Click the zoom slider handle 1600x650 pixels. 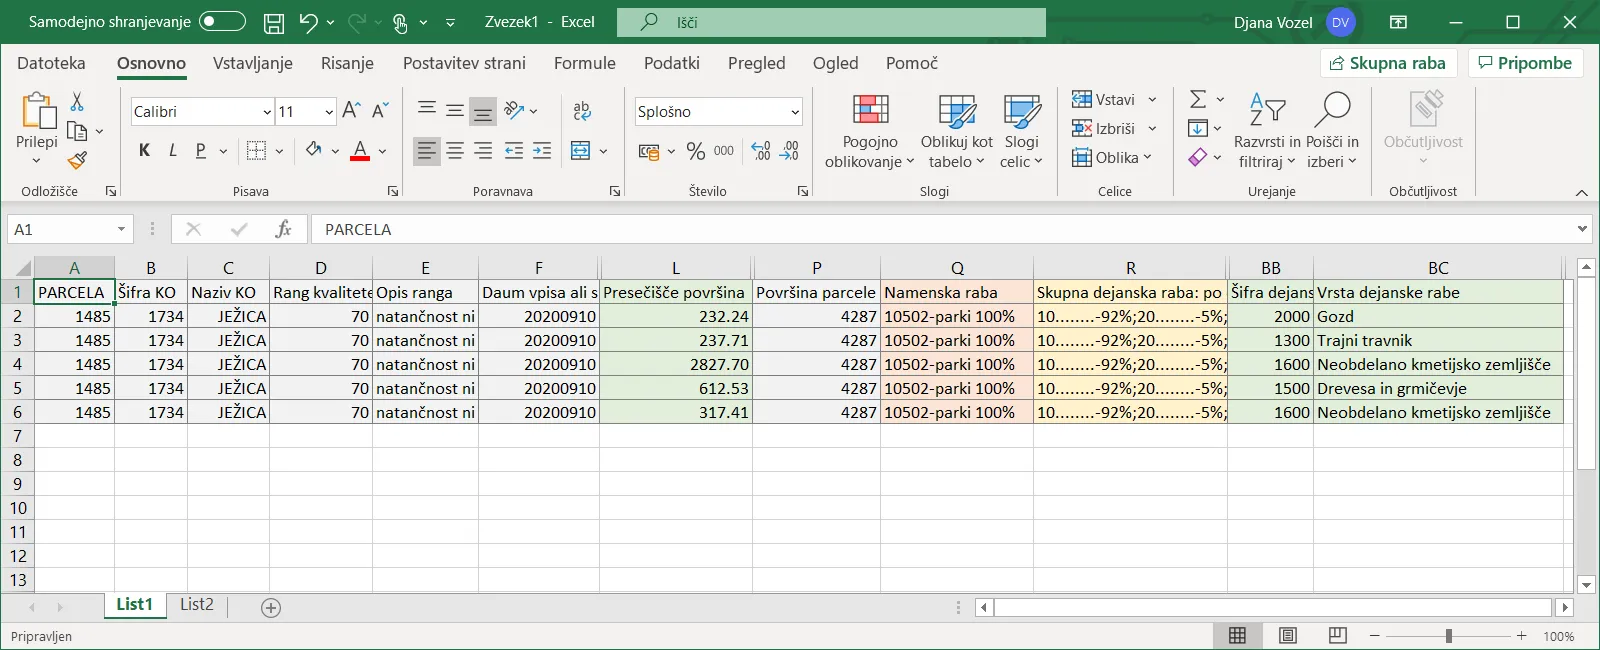[x=1448, y=635]
